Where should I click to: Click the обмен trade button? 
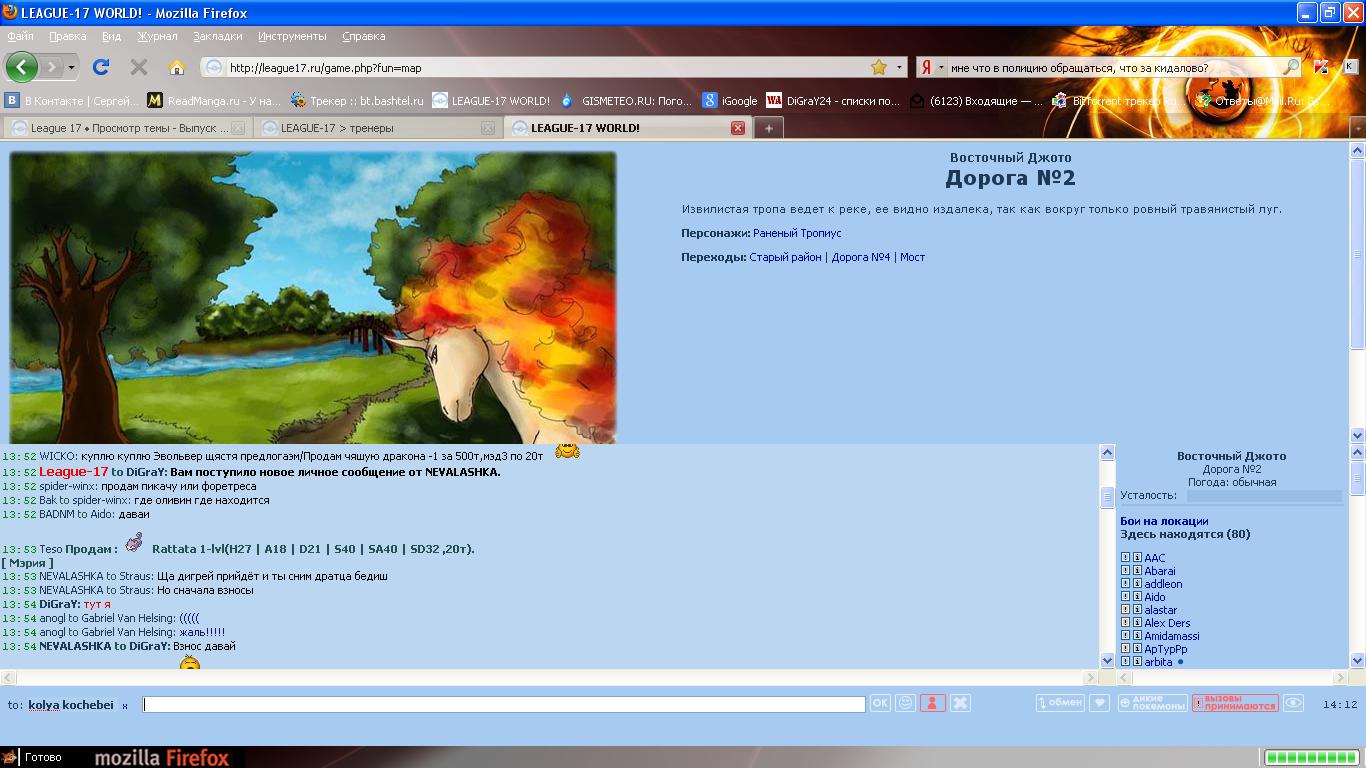click(1060, 703)
